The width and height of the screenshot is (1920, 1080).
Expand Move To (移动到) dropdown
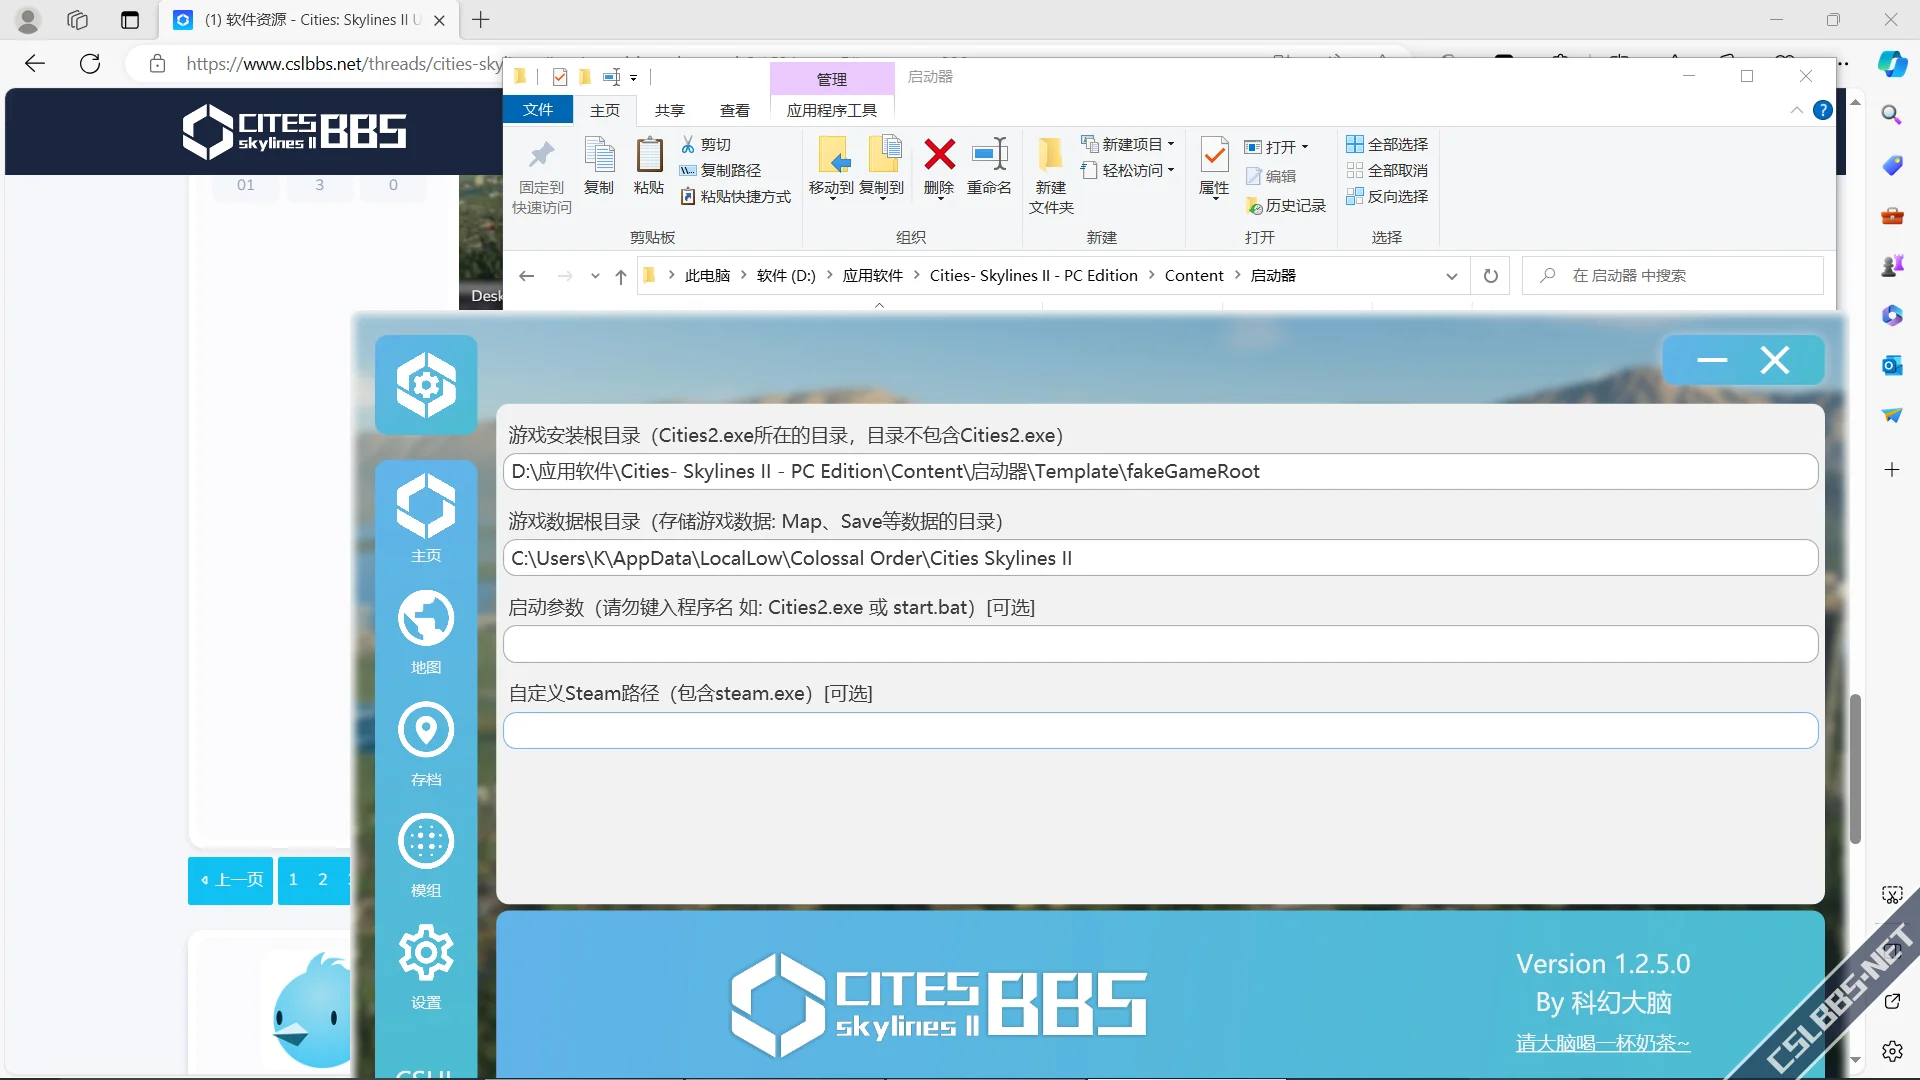coord(831,199)
